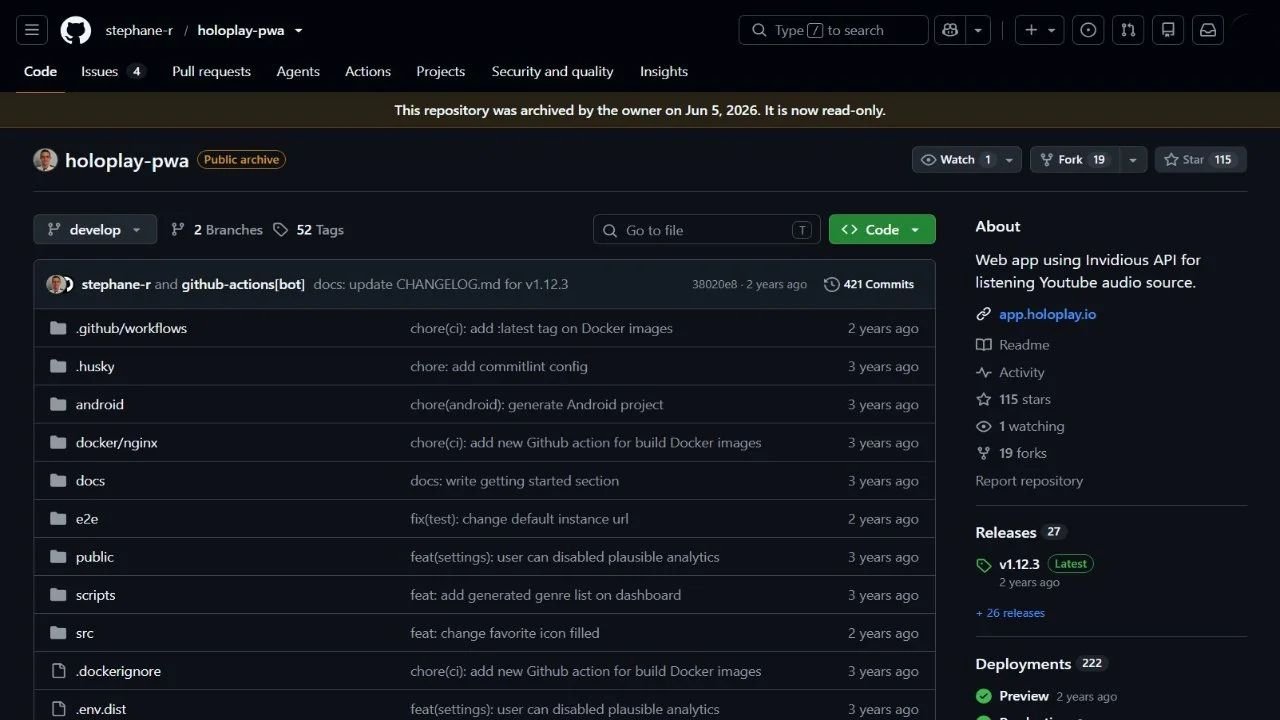1280x720 pixels.
Task: Fork the repository with the Fork button
Action: 1075,160
